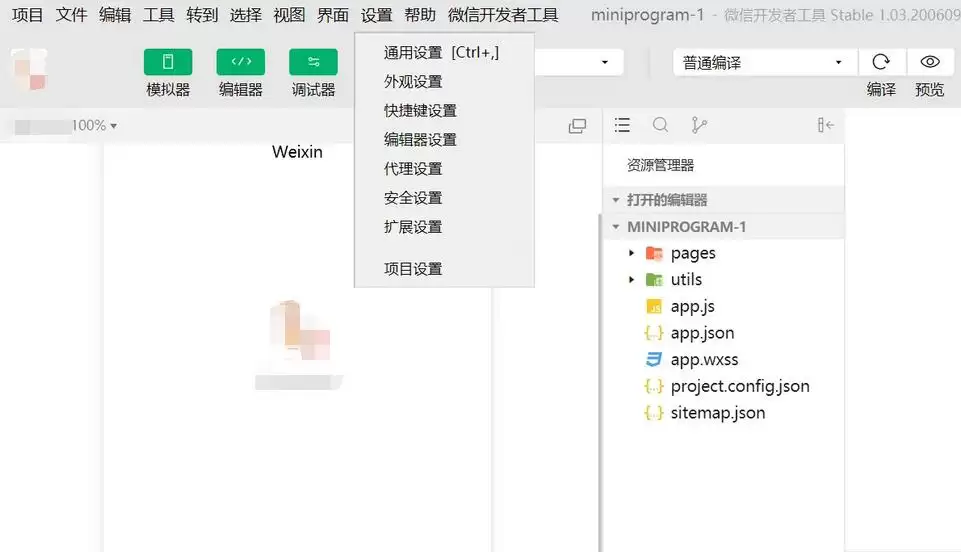Open the 界面 menu
Image resolution: width=961 pixels, height=552 pixels.
tap(332, 15)
